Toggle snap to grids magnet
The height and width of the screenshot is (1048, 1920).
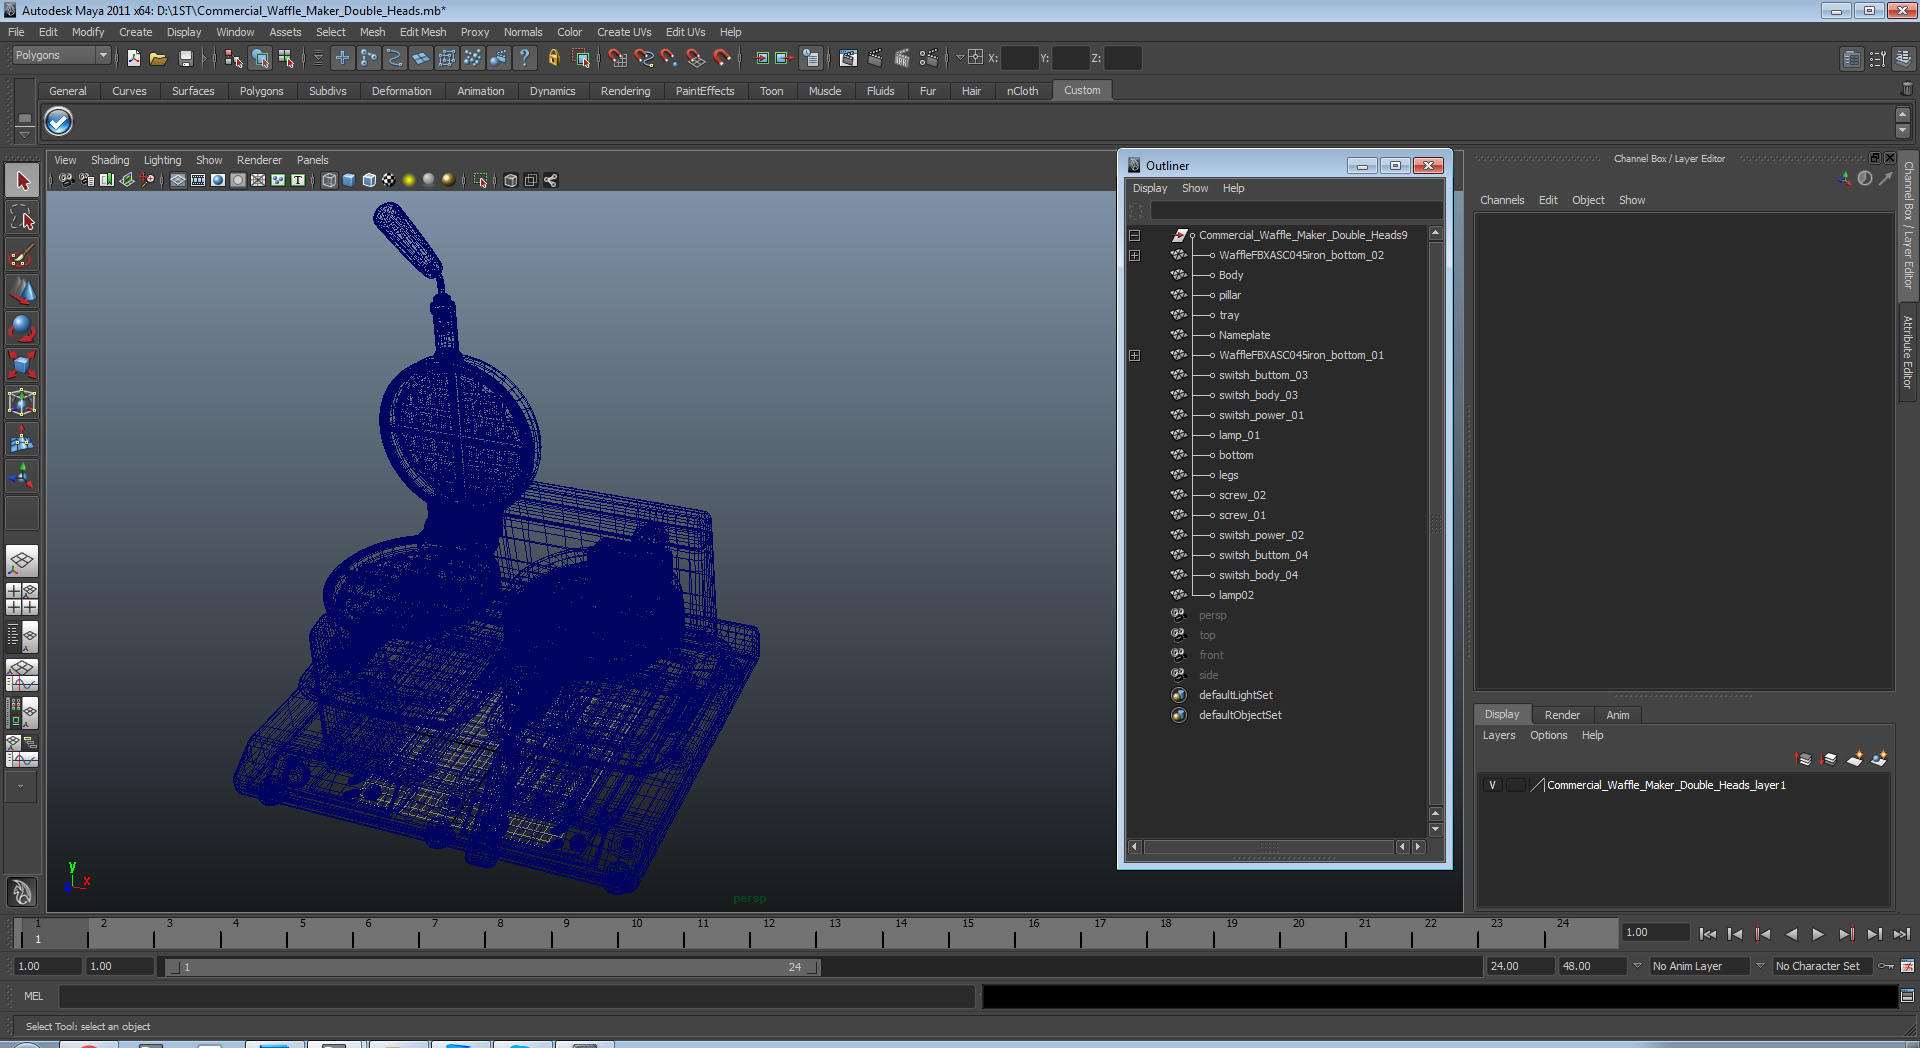[618, 58]
